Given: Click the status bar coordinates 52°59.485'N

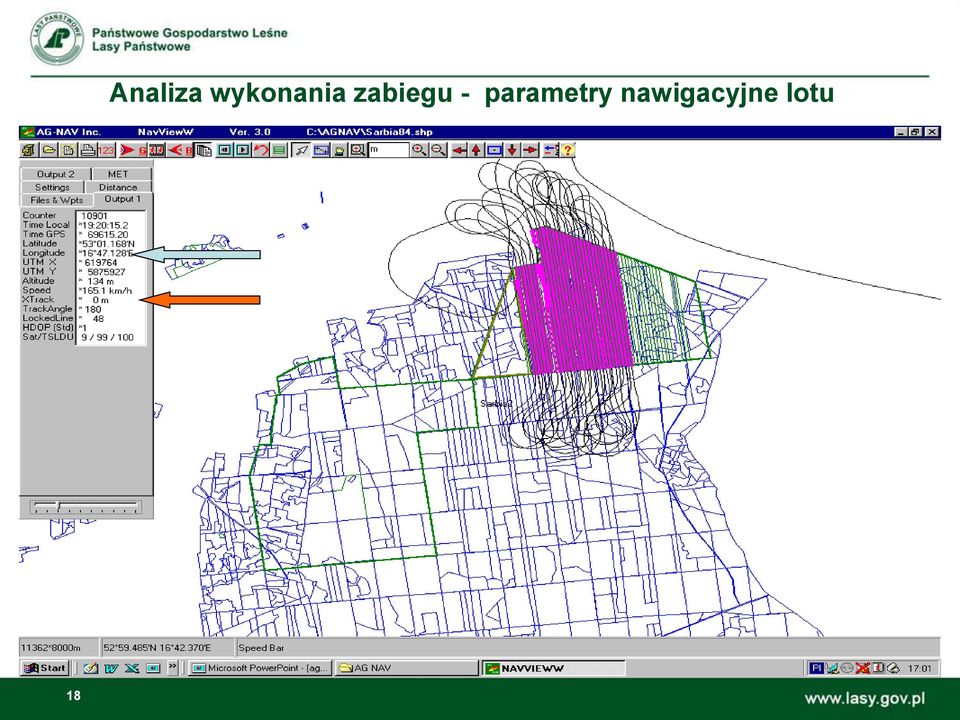Looking at the screenshot, I should (157, 648).
